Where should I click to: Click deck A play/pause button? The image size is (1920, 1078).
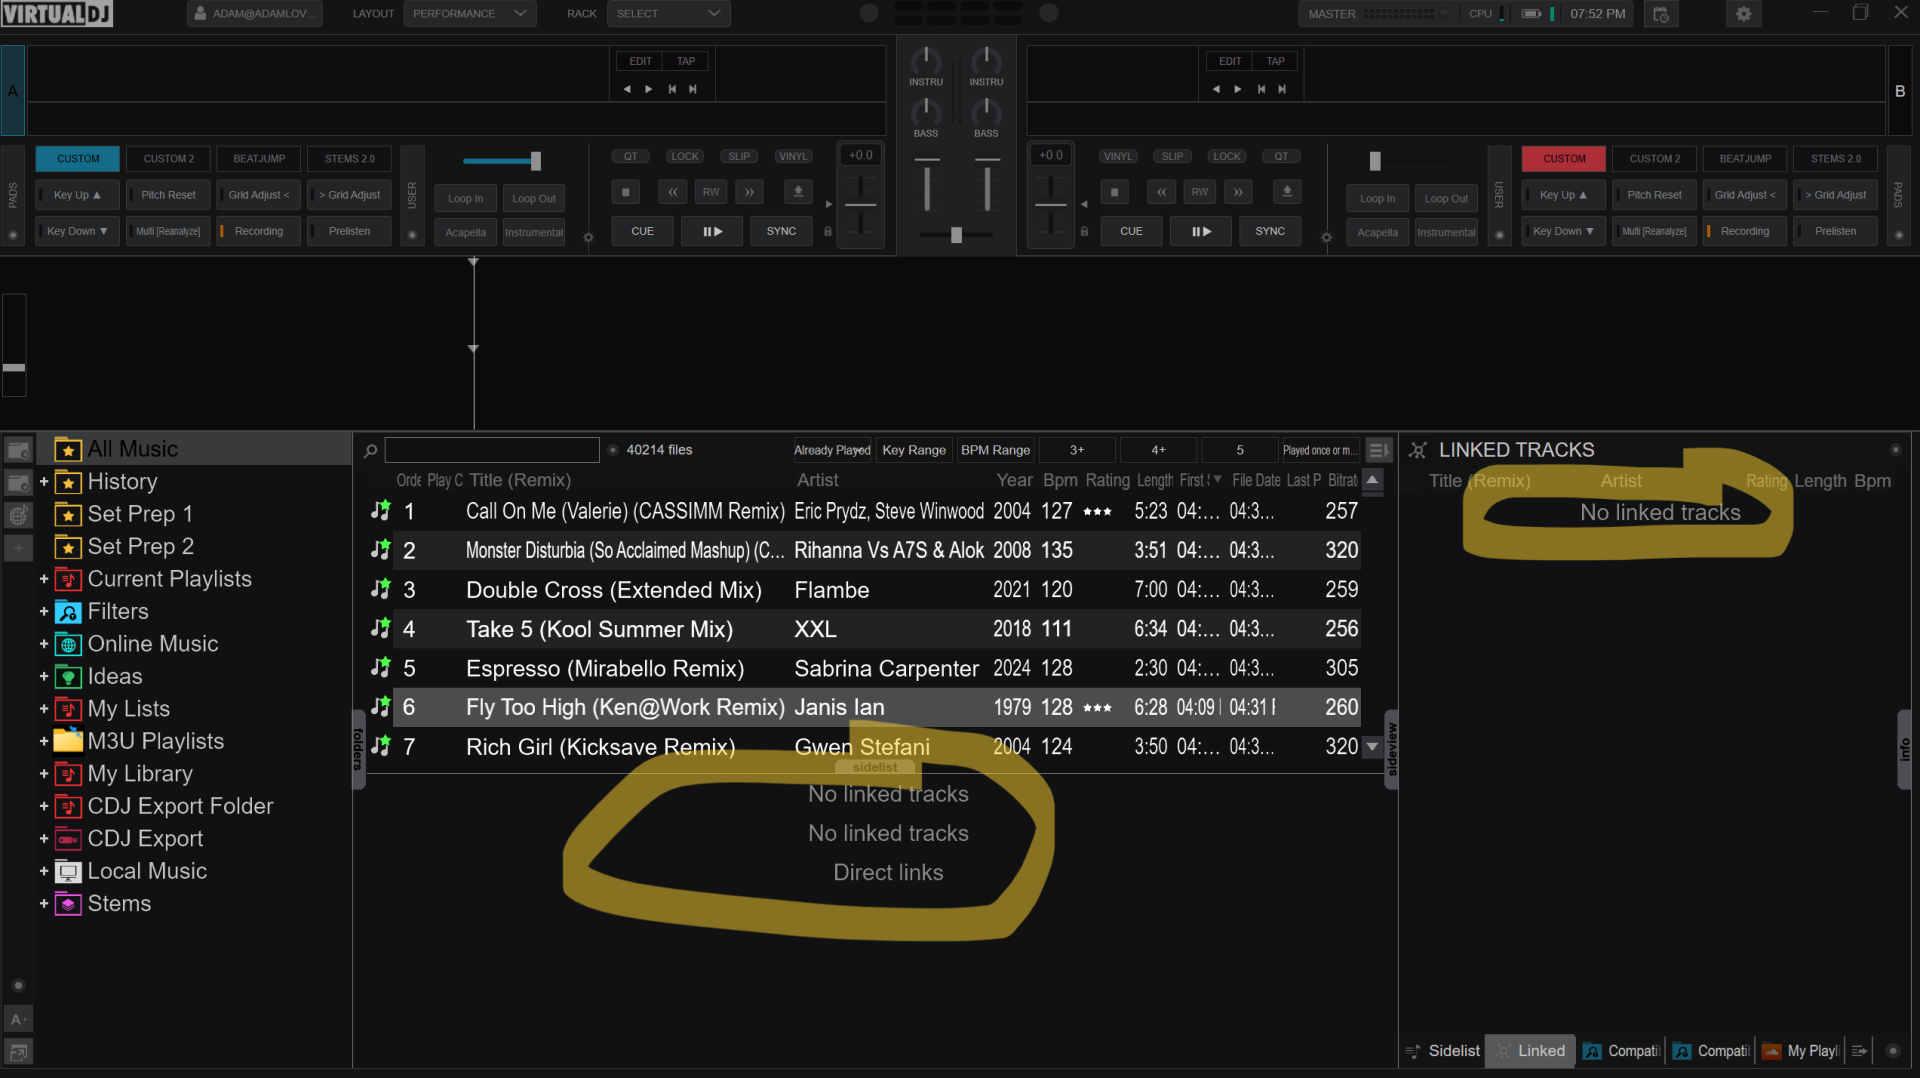712,231
